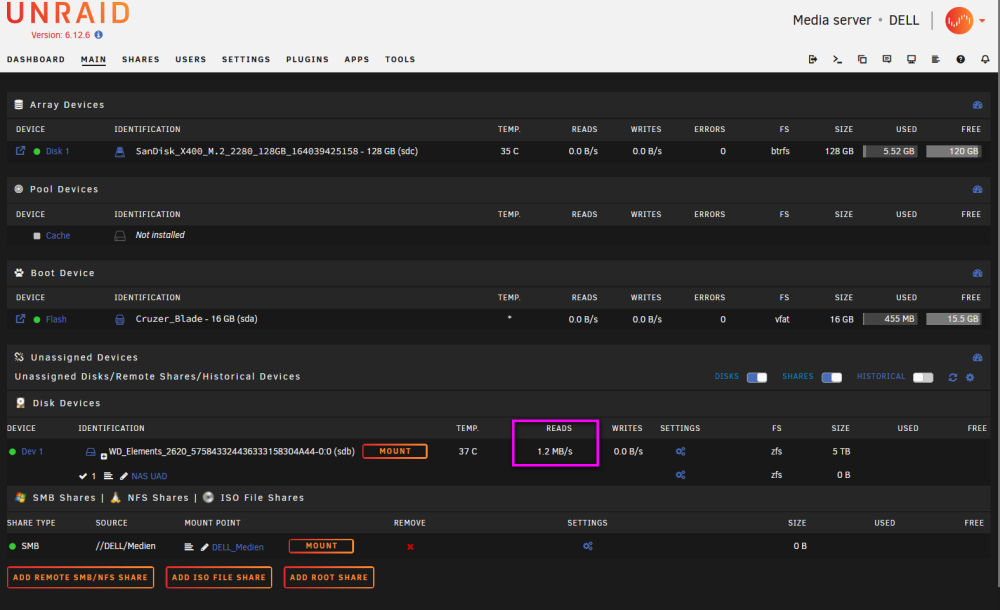Click the 120 GB free bar for Disk 1
Screen dimensions: 1000x610
(x=954, y=151)
